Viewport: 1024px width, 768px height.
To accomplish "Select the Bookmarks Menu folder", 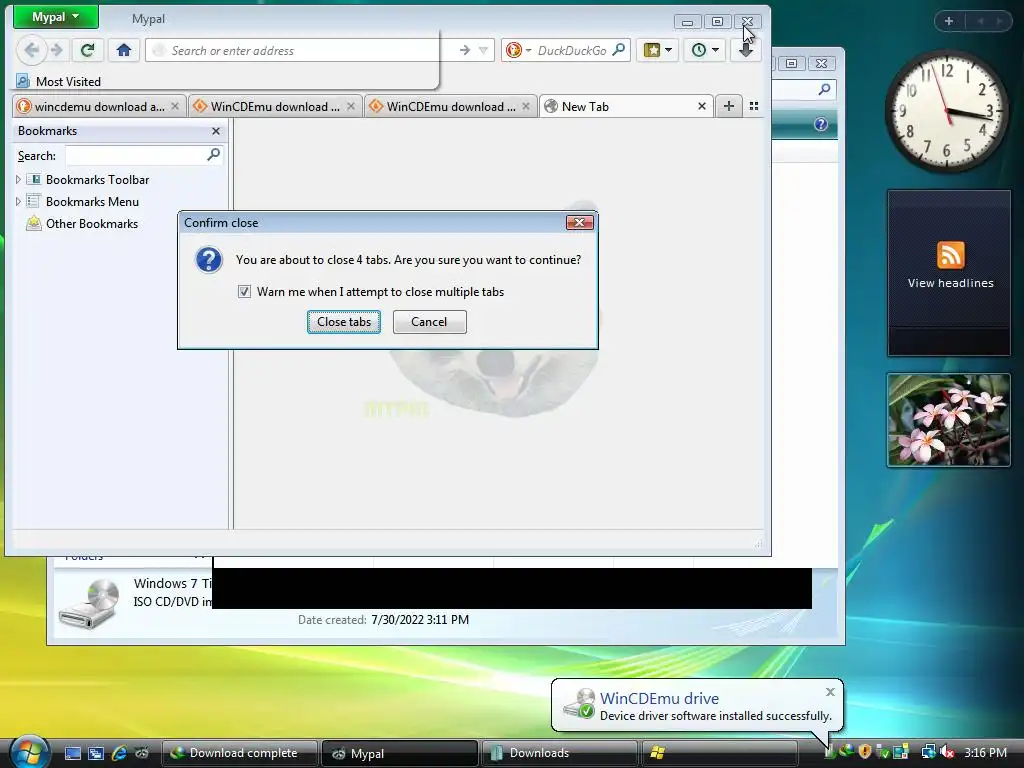I will 83,202.
